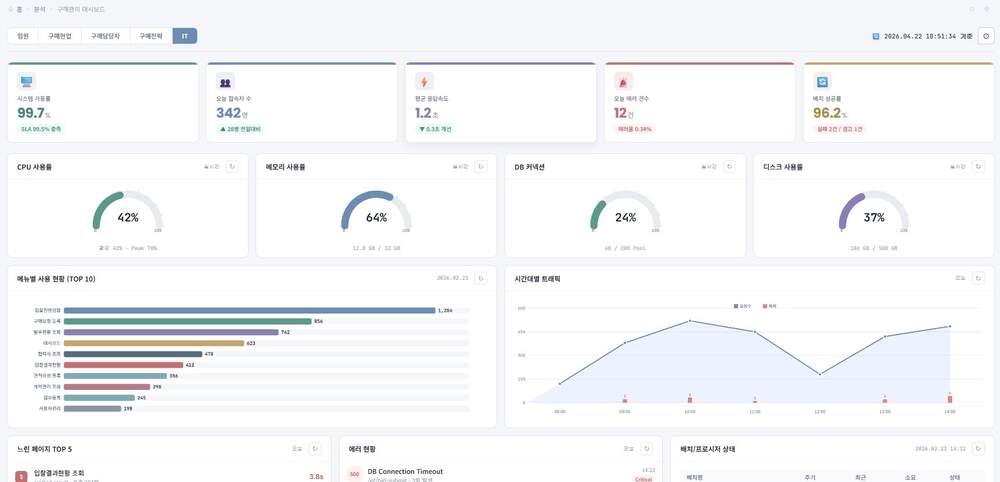Click the 에러율 0.34% badge
This screenshot has width=1000, height=482.
coord(635,129)
